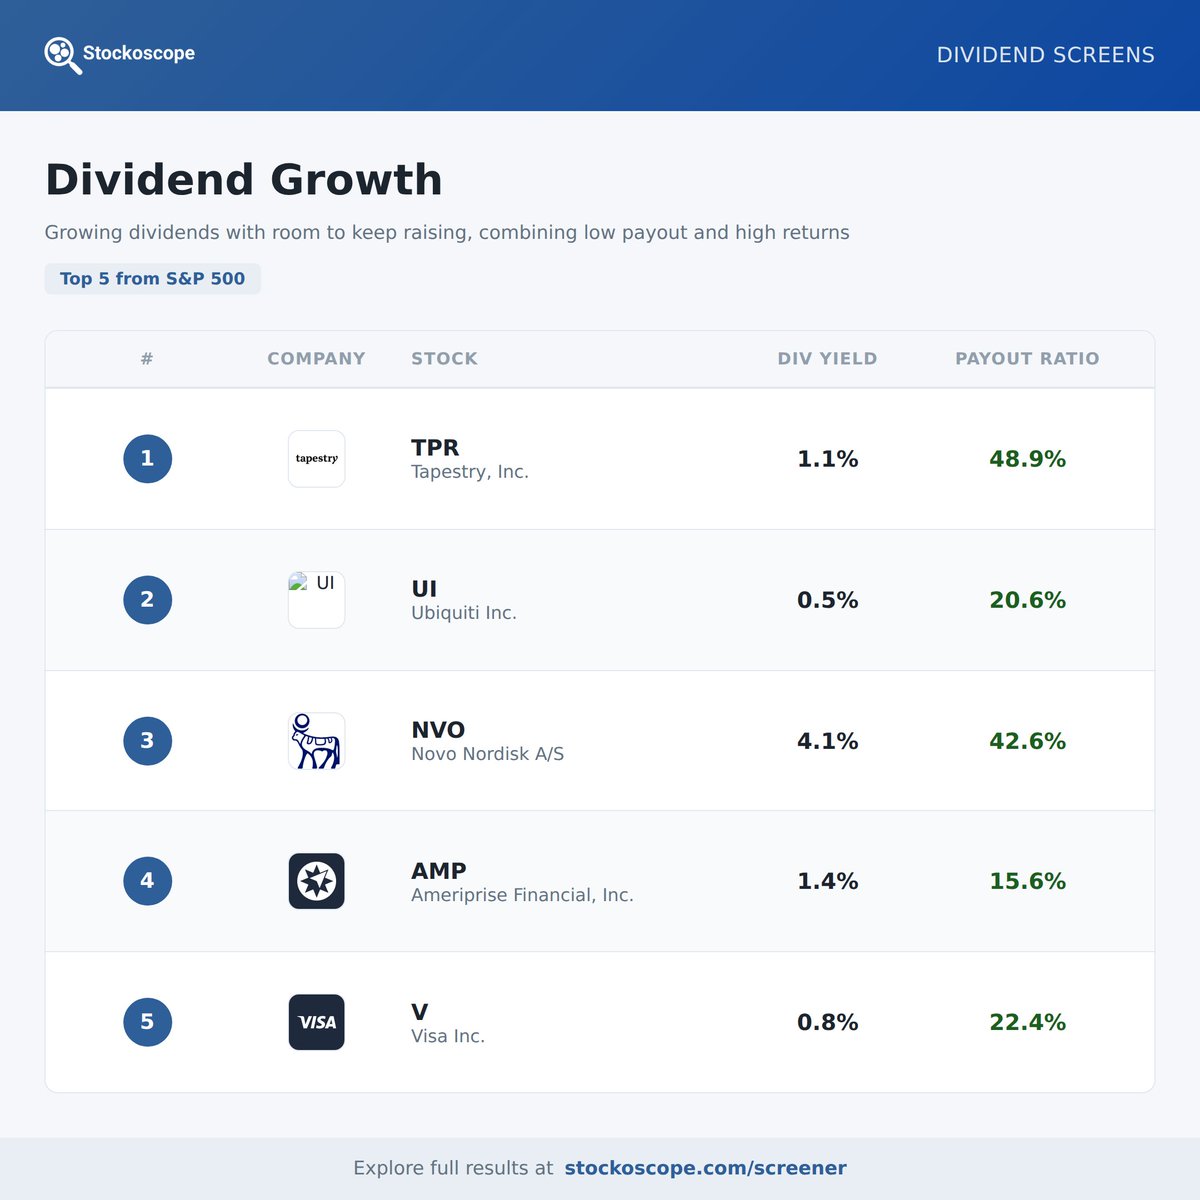1200x1200 pixels.
Task: Sort by the DIV YIELD column header
Action: [x=827, y=359]
